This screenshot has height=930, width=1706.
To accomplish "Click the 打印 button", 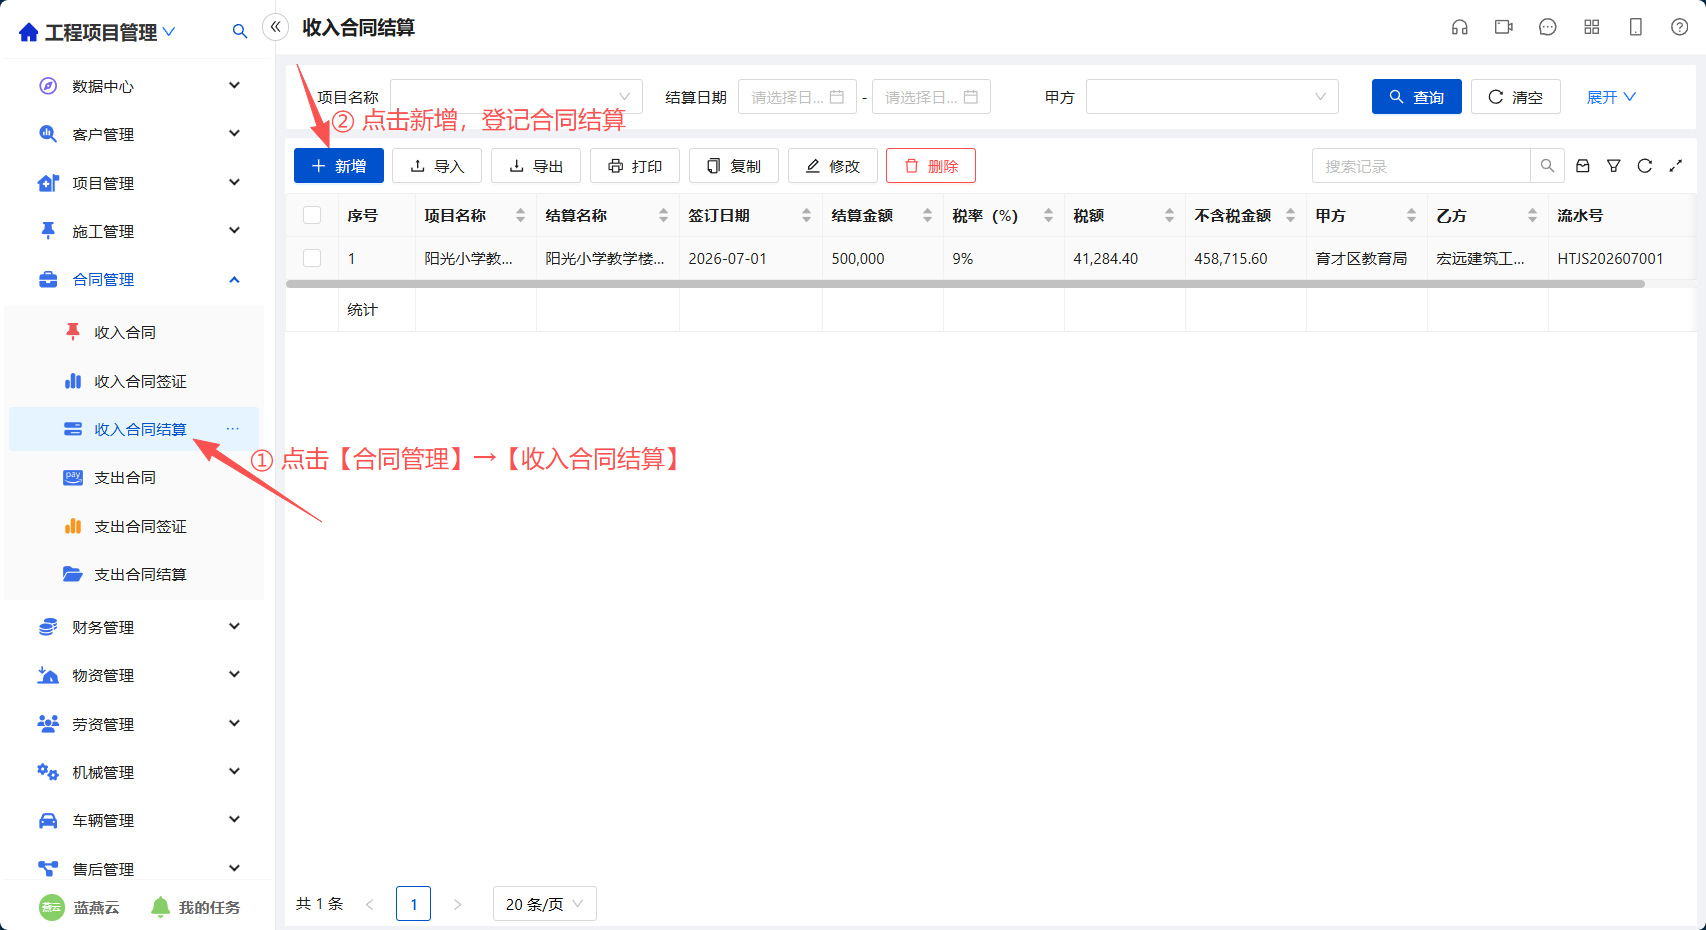I will coord(635,166).
